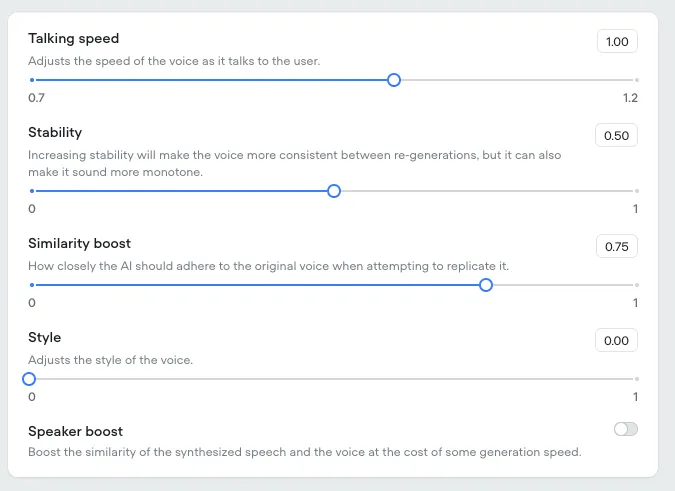Click the Style slider handle

pos(29,379)
